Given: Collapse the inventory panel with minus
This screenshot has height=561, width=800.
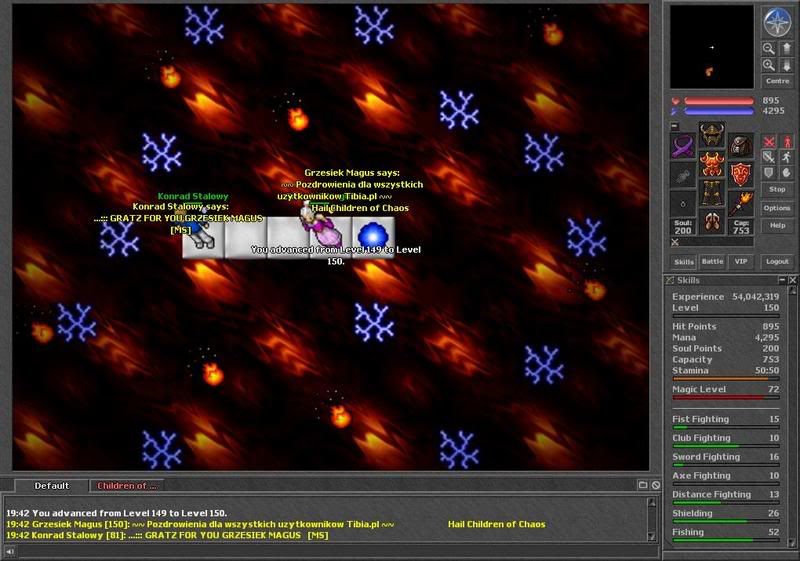Looking at the screenshot, I should click(x=674, y=125).
